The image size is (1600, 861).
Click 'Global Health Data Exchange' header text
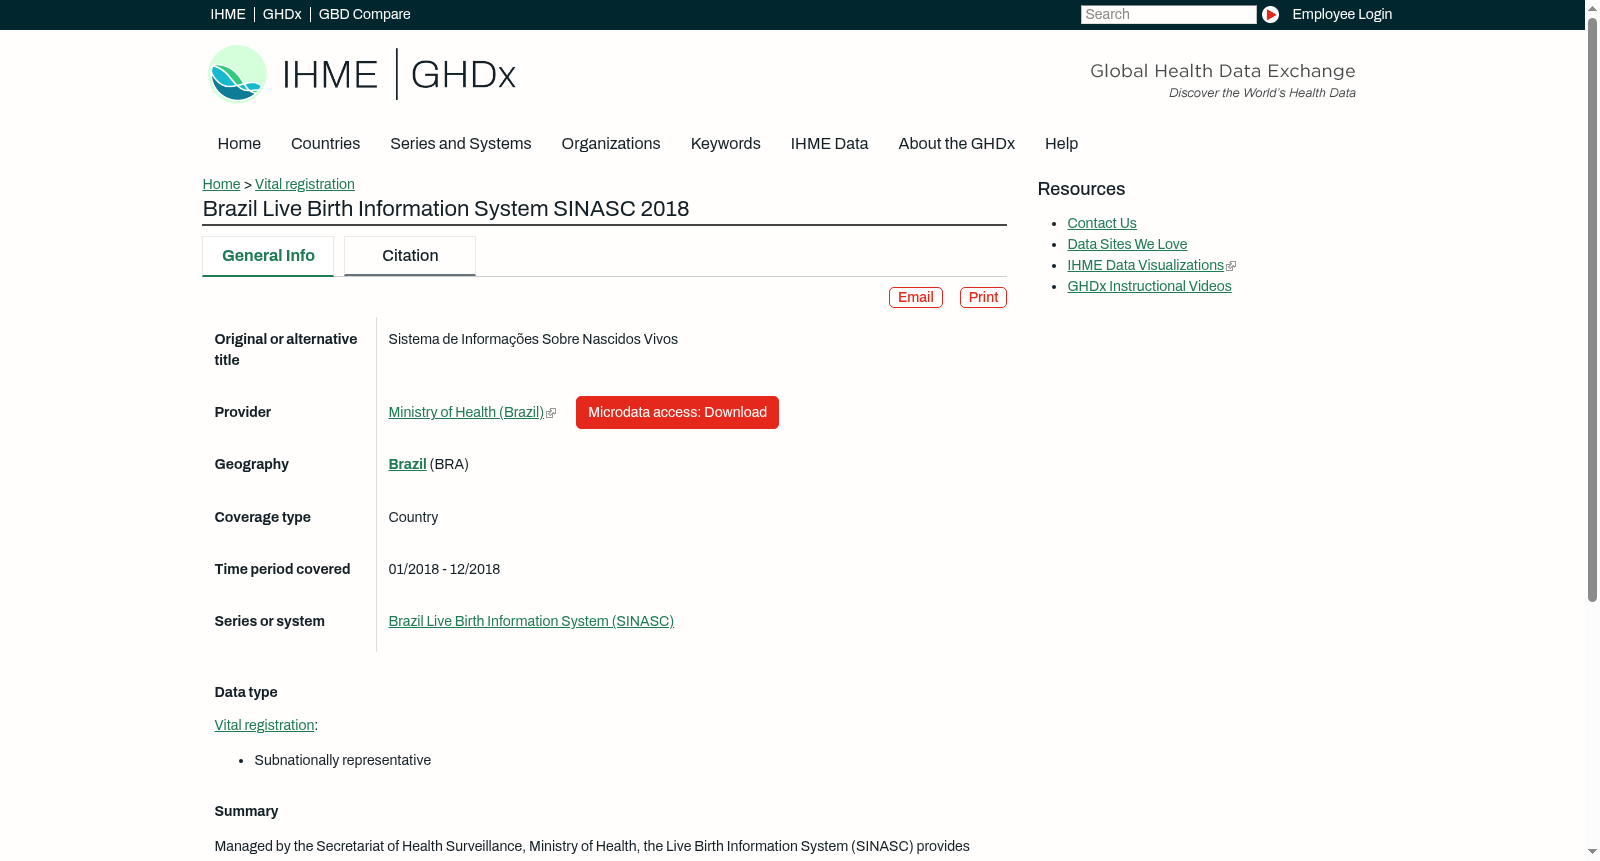tap(1223, 71)
